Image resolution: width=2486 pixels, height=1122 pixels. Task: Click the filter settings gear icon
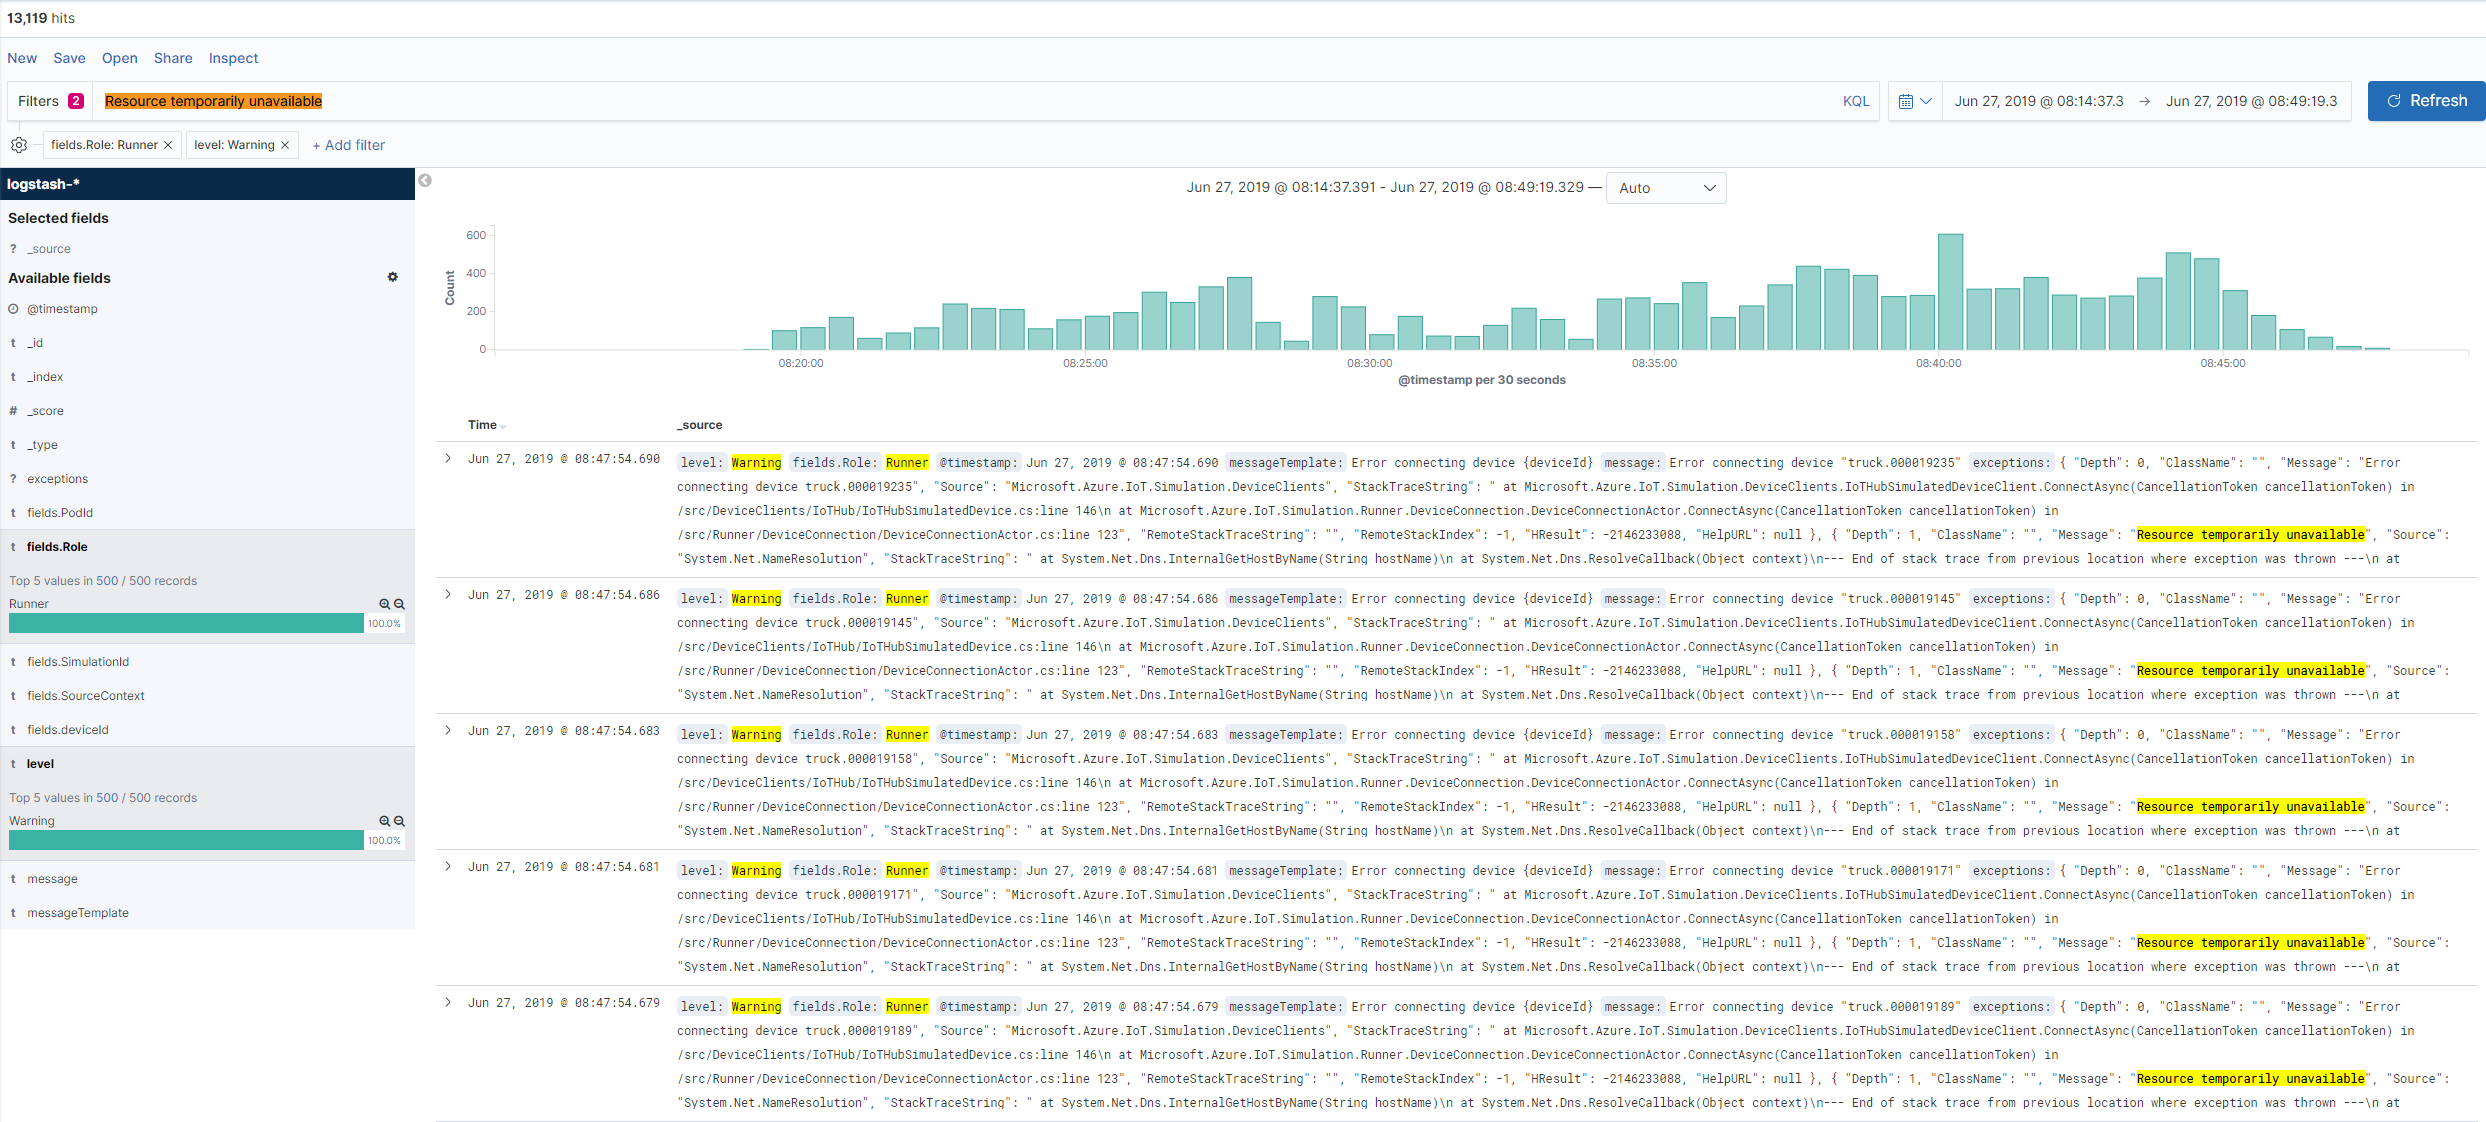tap(18, 145)
